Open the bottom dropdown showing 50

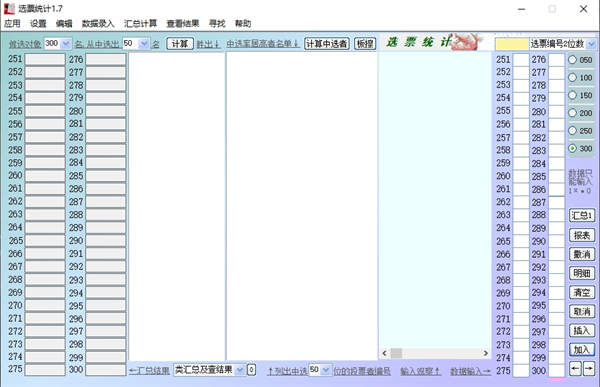[326, 370]
